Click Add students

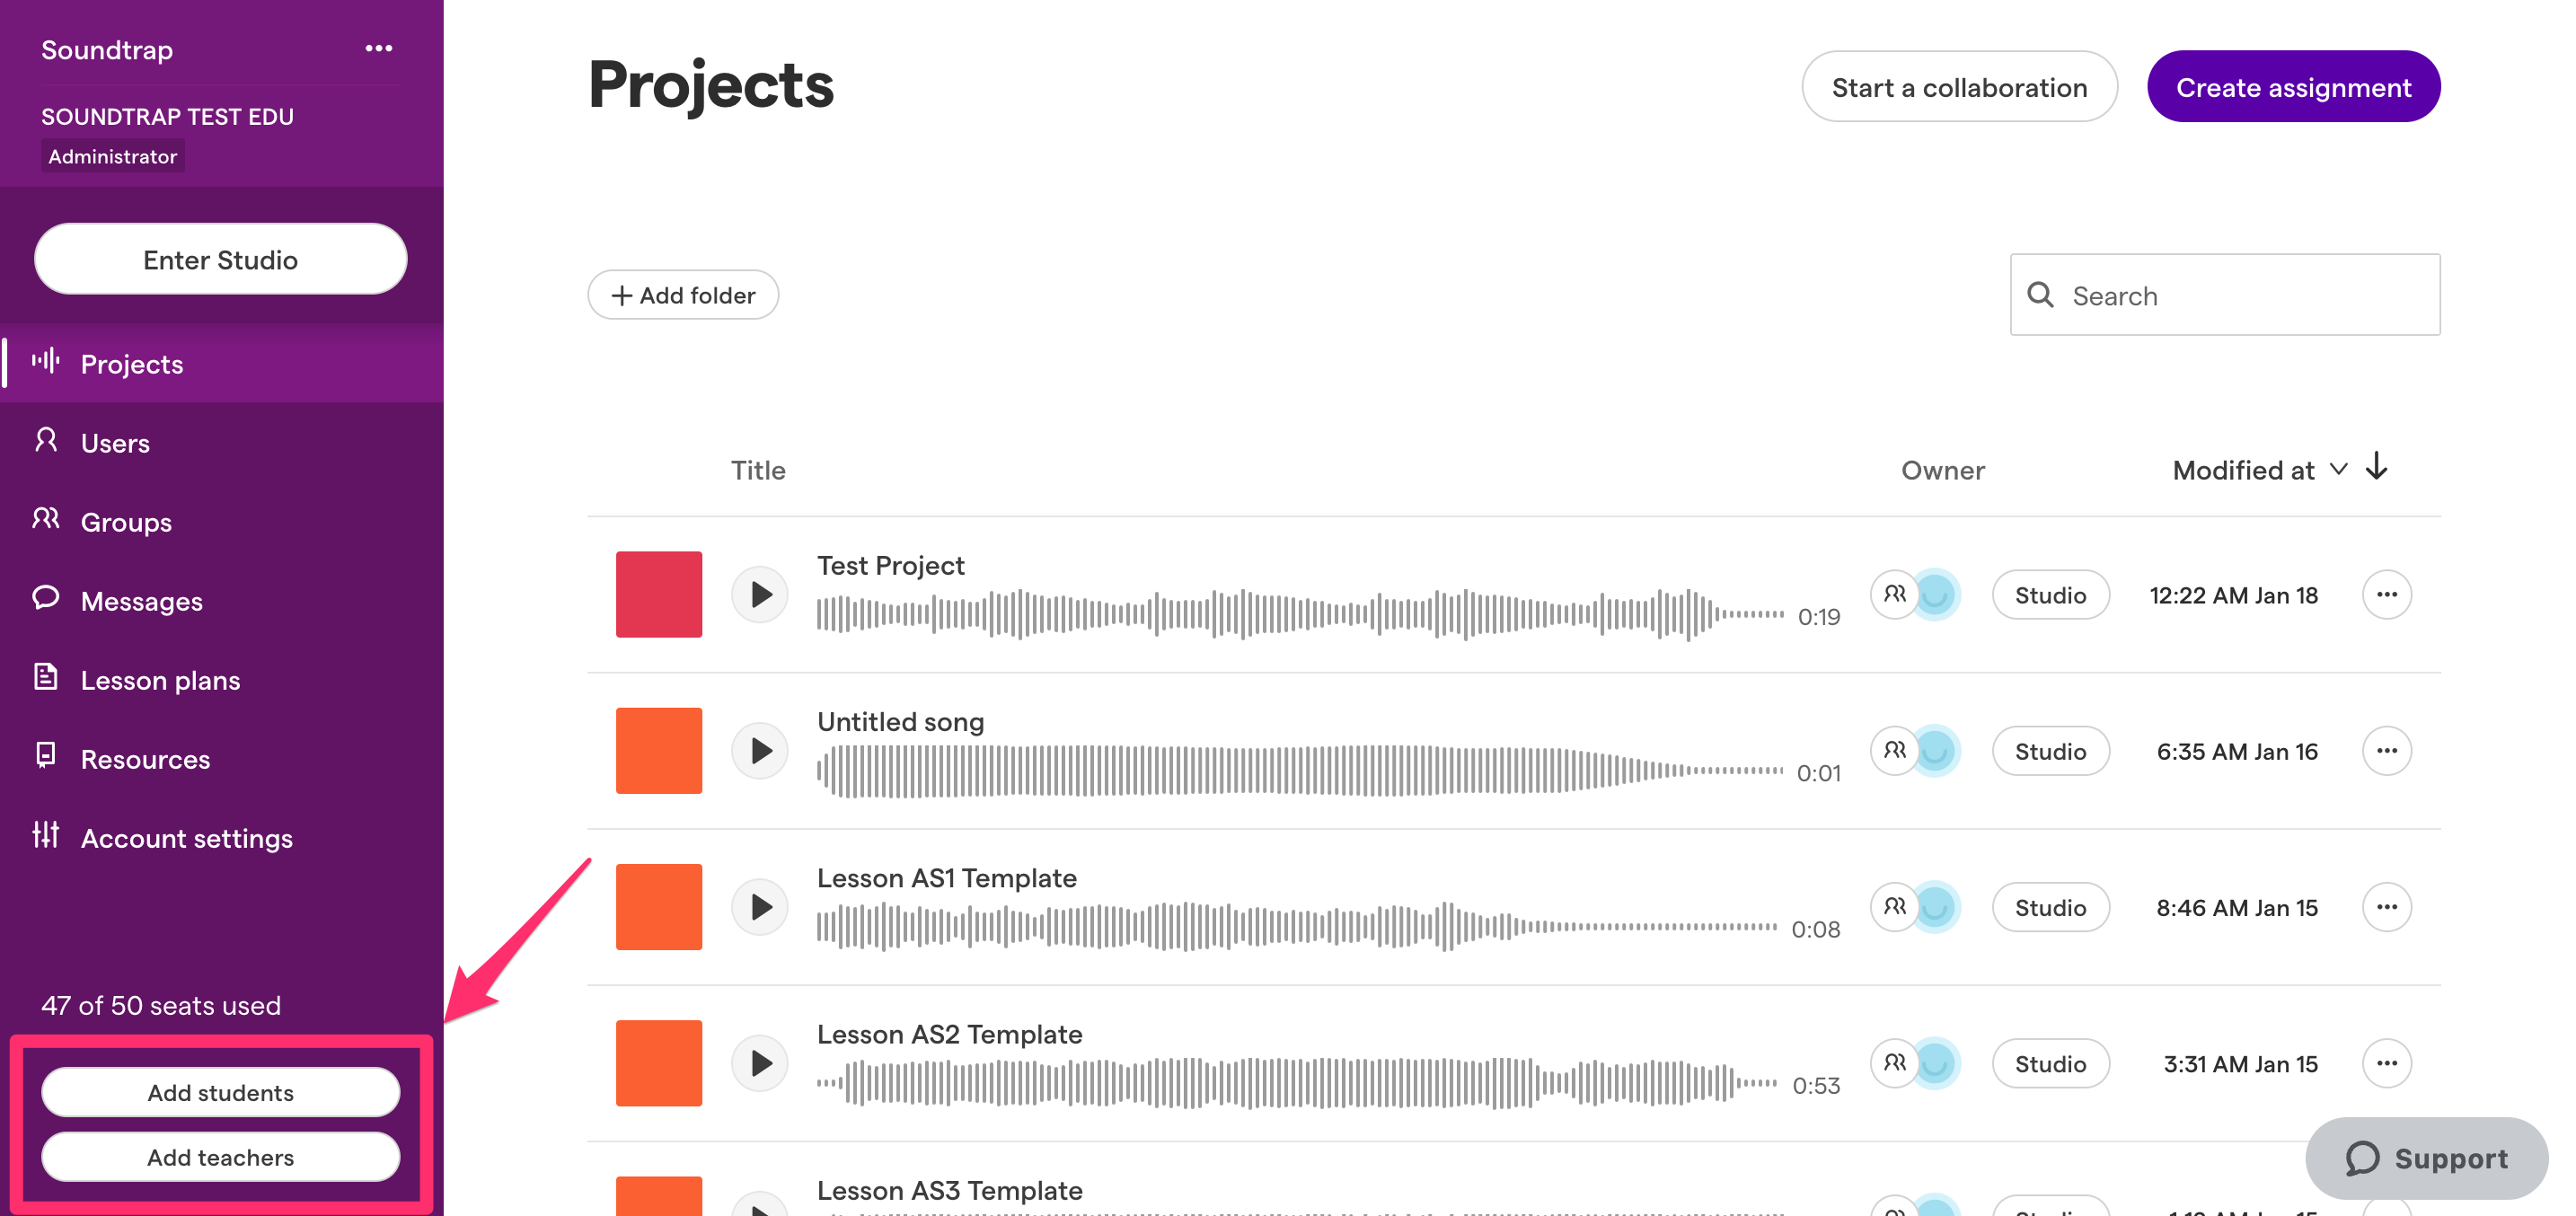[220, 1092]
